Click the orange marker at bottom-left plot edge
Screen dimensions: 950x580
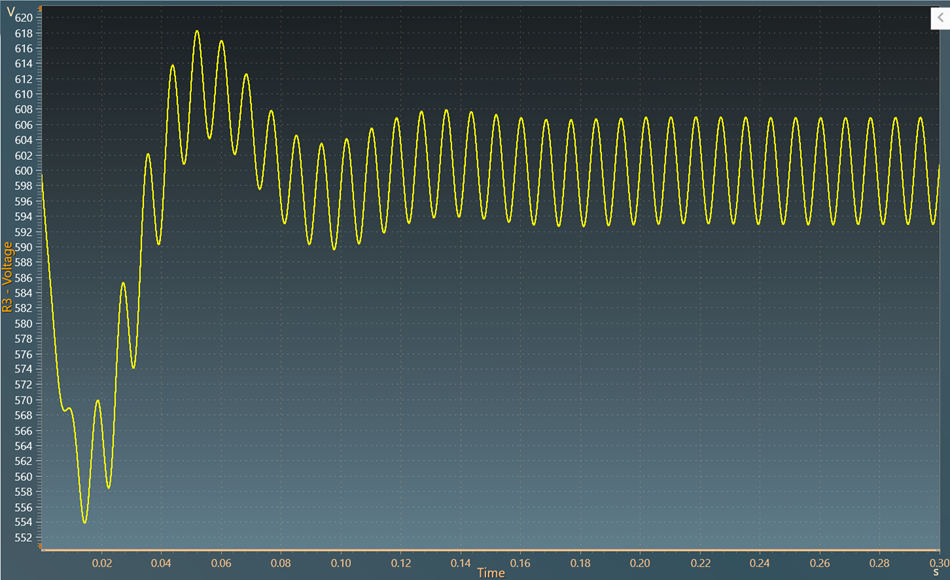40,545
